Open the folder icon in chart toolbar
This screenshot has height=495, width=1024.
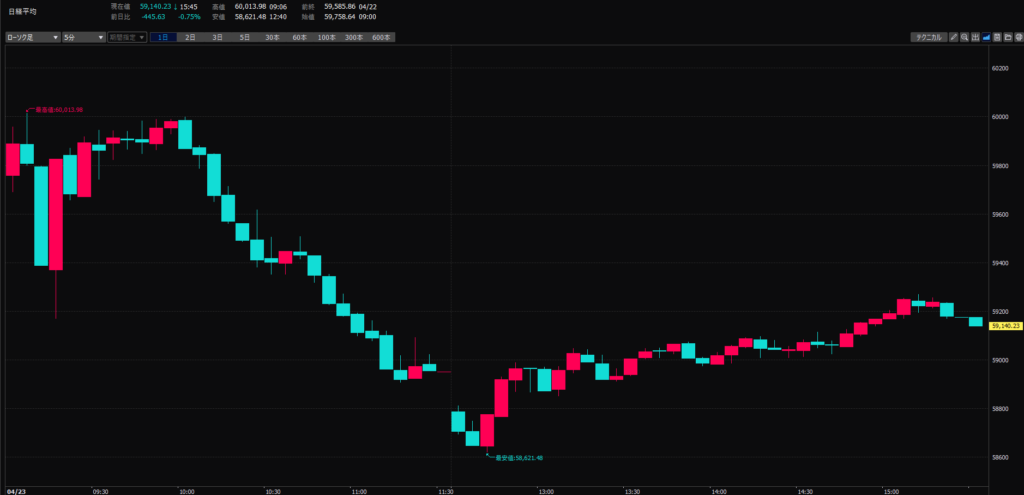click(x=1007, y=37)
